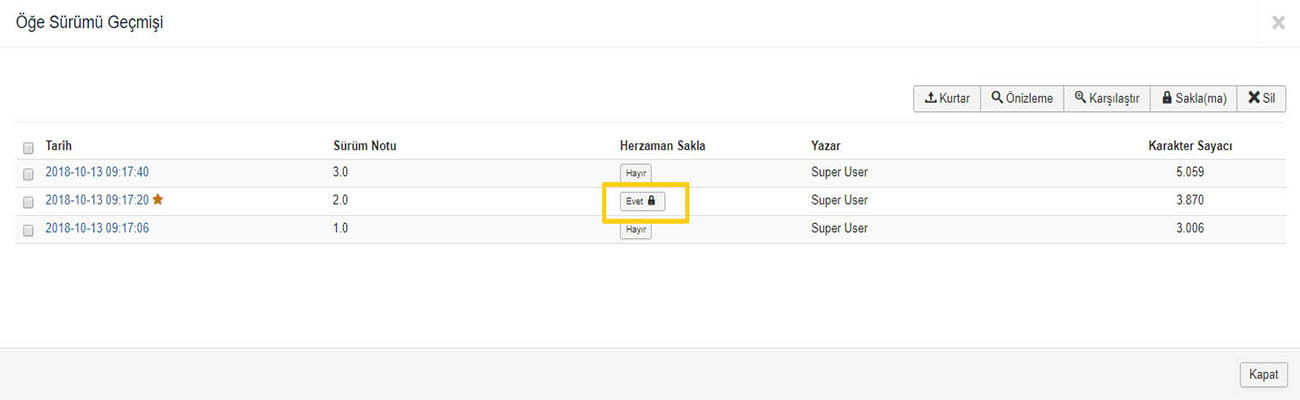The image size is (1300, 400).
Task: Click the Sil delete button
Action: coord(1260,98)
